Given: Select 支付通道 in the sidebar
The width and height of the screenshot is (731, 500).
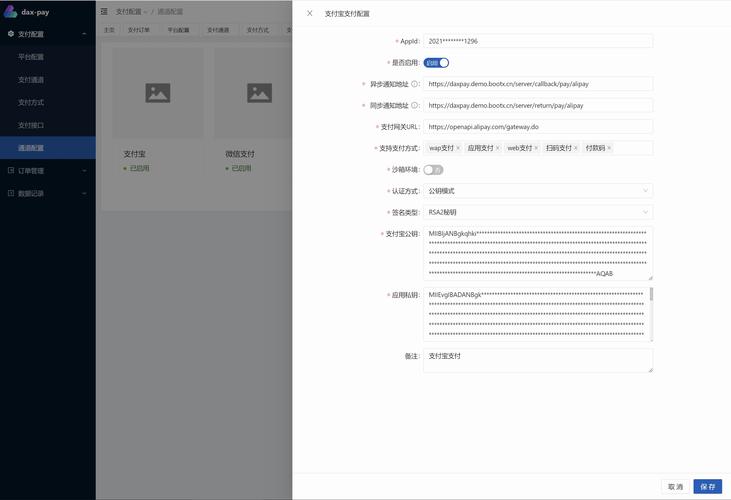Looking at the screenshot, I should (x=48, y=80).
